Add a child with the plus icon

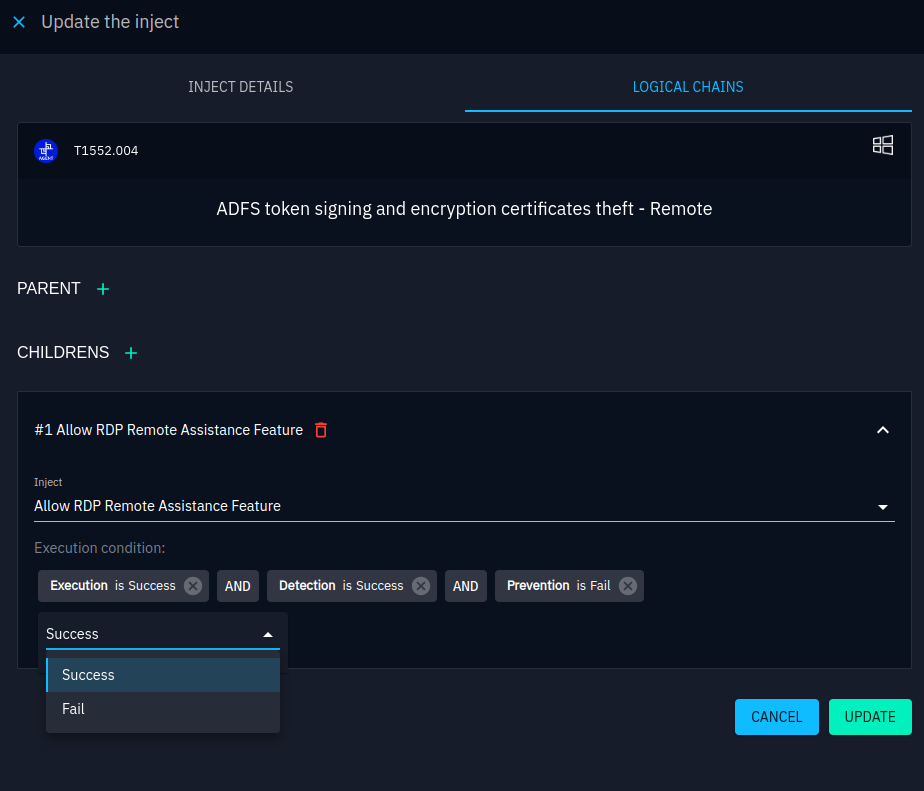coord(131,353)
